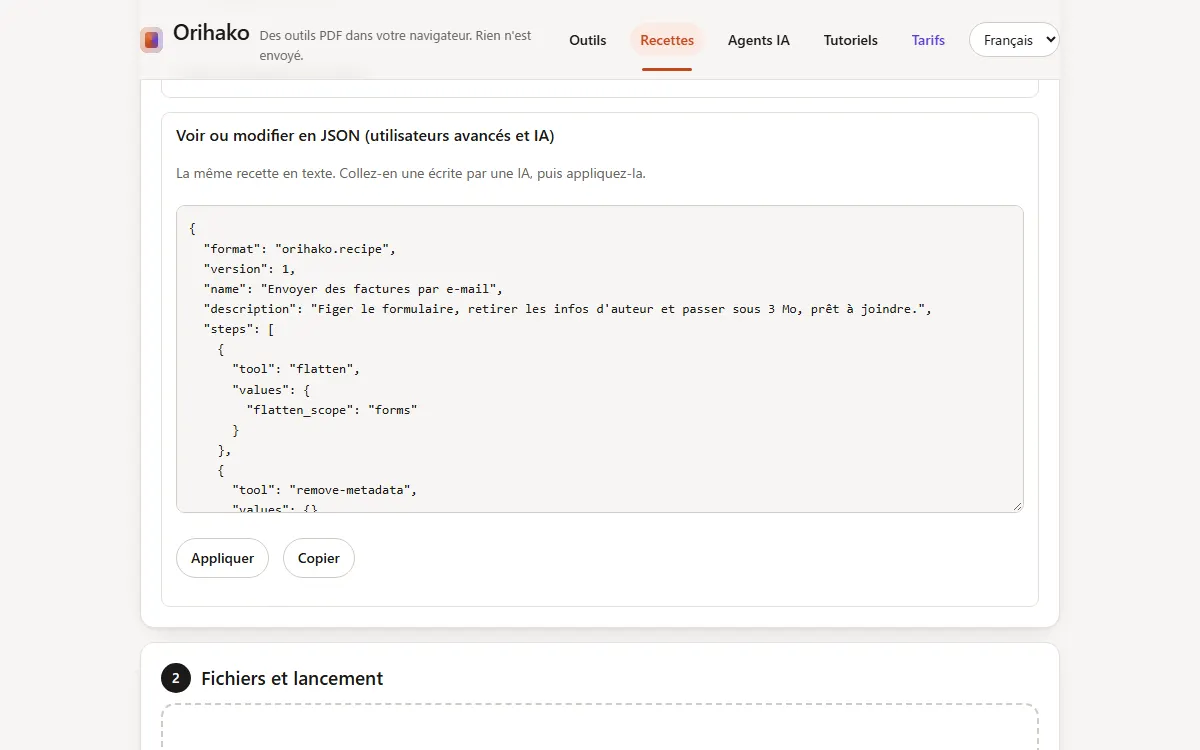Click the "La même recette en texte" description
The image size is (1200, 750).
411,173
